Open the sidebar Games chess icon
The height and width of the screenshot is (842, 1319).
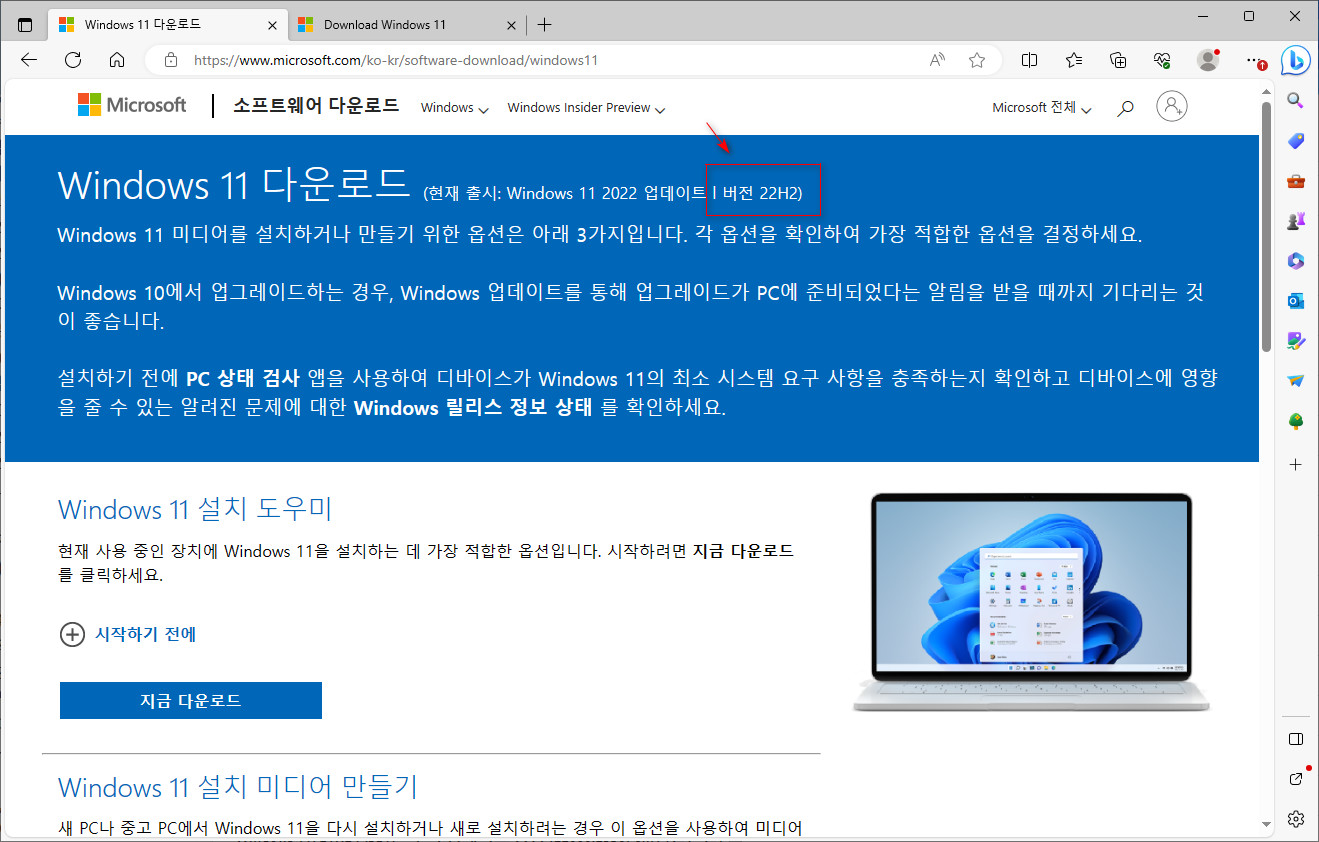(x=1296, y=221)
